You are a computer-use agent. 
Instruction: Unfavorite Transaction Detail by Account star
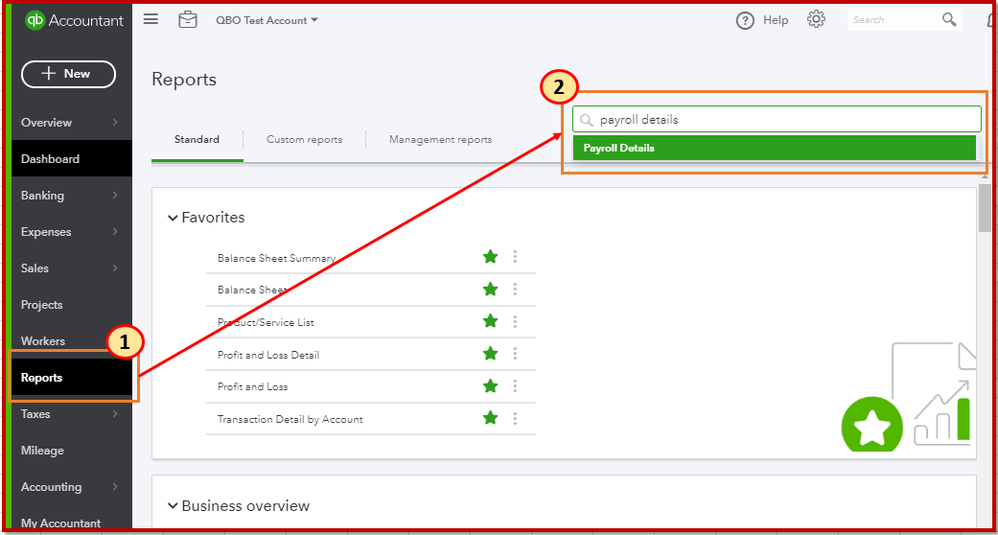(x=490, y=418)
